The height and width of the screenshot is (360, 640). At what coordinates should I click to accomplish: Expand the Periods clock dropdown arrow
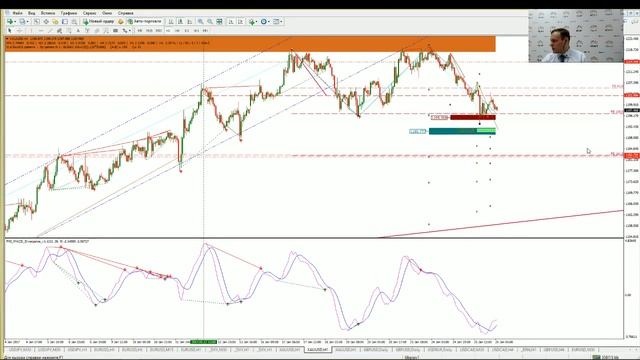click(x=269, y=21)
